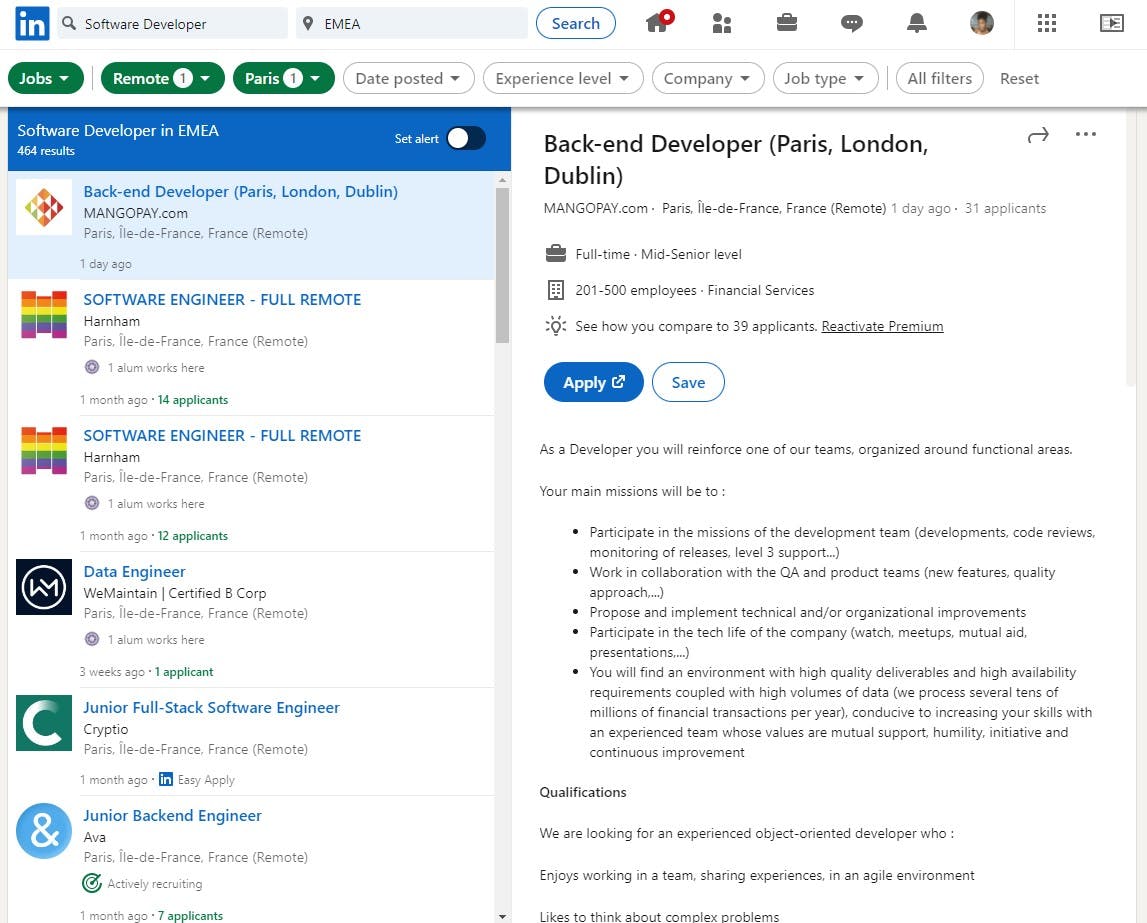This screenshot has width=1147, height=923.
Task: Save the Back-end Developer job
Action: point(688,382)
